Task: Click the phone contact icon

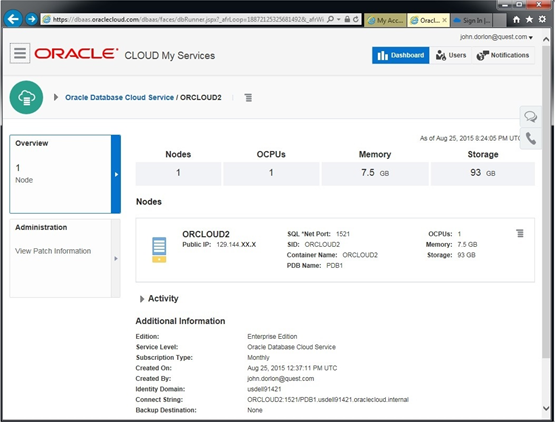Action: pos(530,138)
